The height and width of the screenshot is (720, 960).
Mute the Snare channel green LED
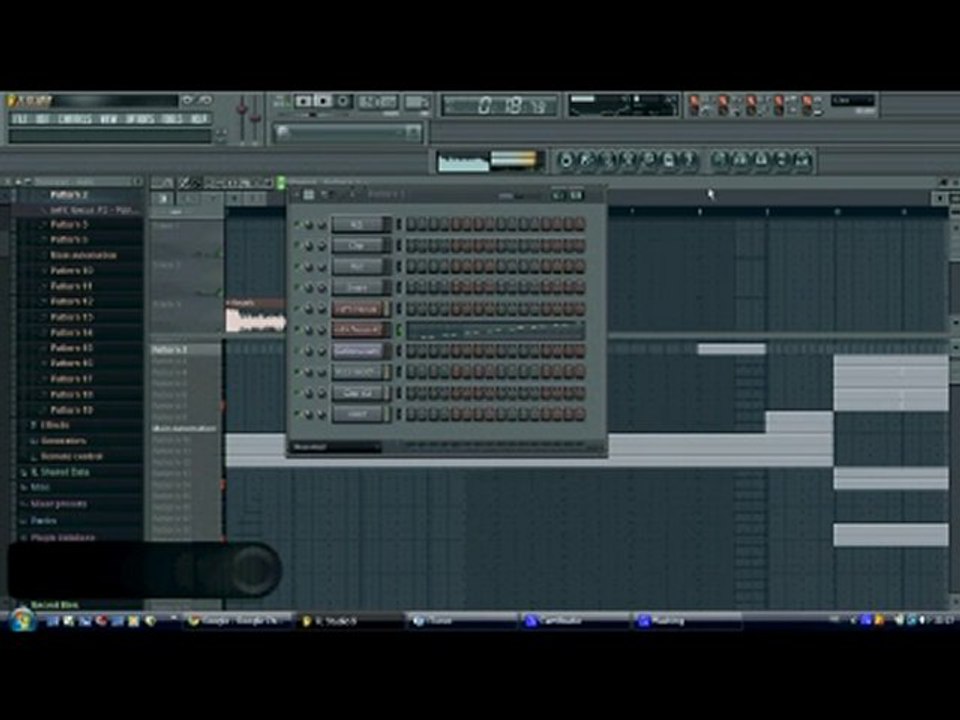click(297, 287)
